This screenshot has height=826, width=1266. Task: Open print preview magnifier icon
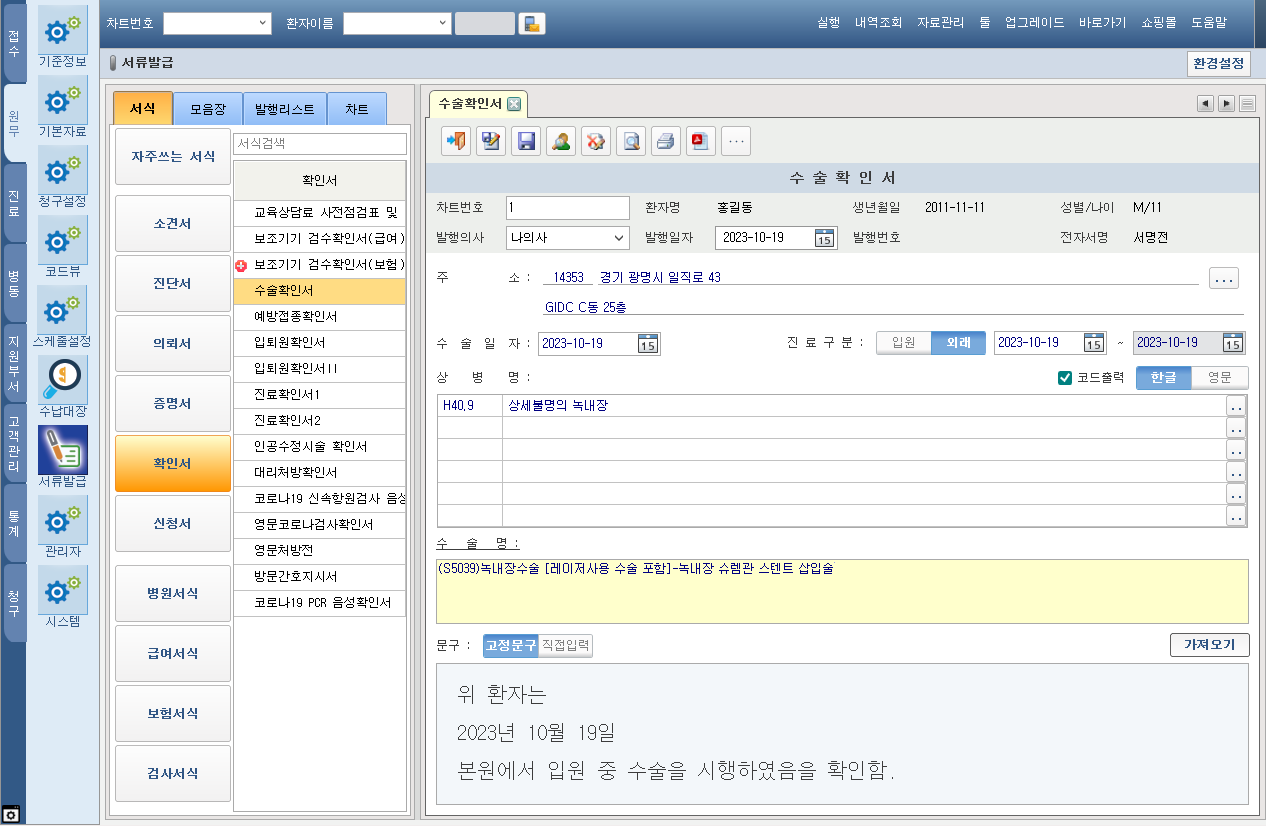tap(631, 142)
